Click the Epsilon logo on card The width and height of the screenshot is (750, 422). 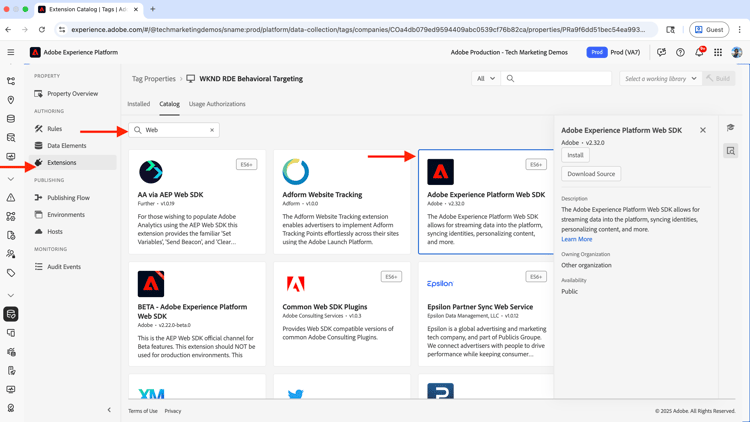pyautogui.click(x=440, y=284)
